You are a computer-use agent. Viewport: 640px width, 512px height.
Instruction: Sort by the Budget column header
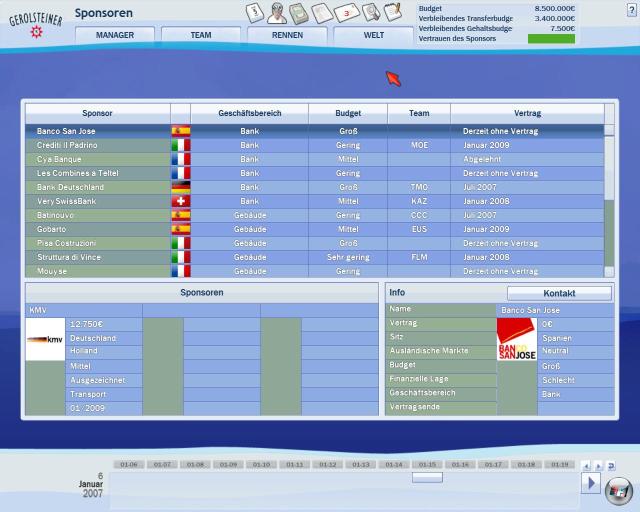coord(348,113)
